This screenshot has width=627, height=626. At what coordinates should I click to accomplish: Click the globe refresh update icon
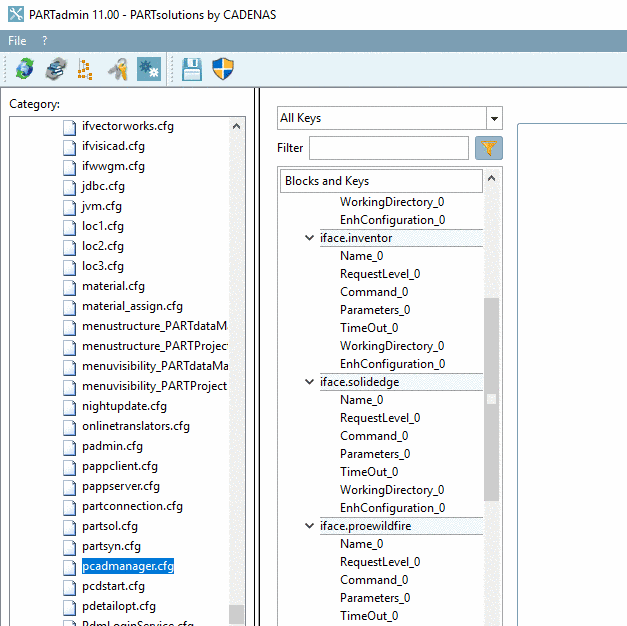[24, 69]
